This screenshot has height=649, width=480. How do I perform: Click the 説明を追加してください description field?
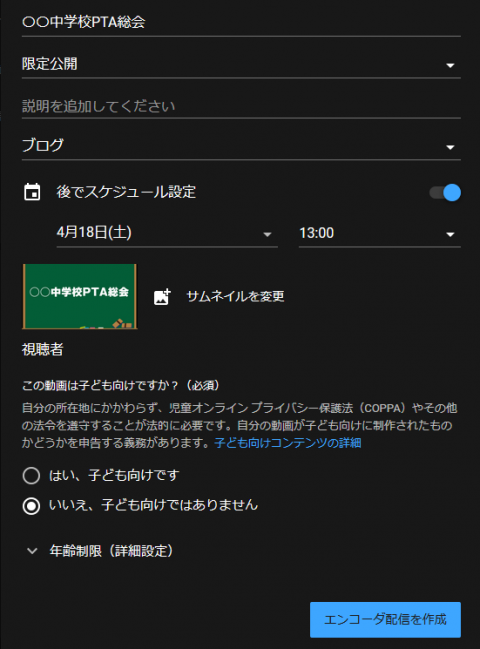click(241, 107)
